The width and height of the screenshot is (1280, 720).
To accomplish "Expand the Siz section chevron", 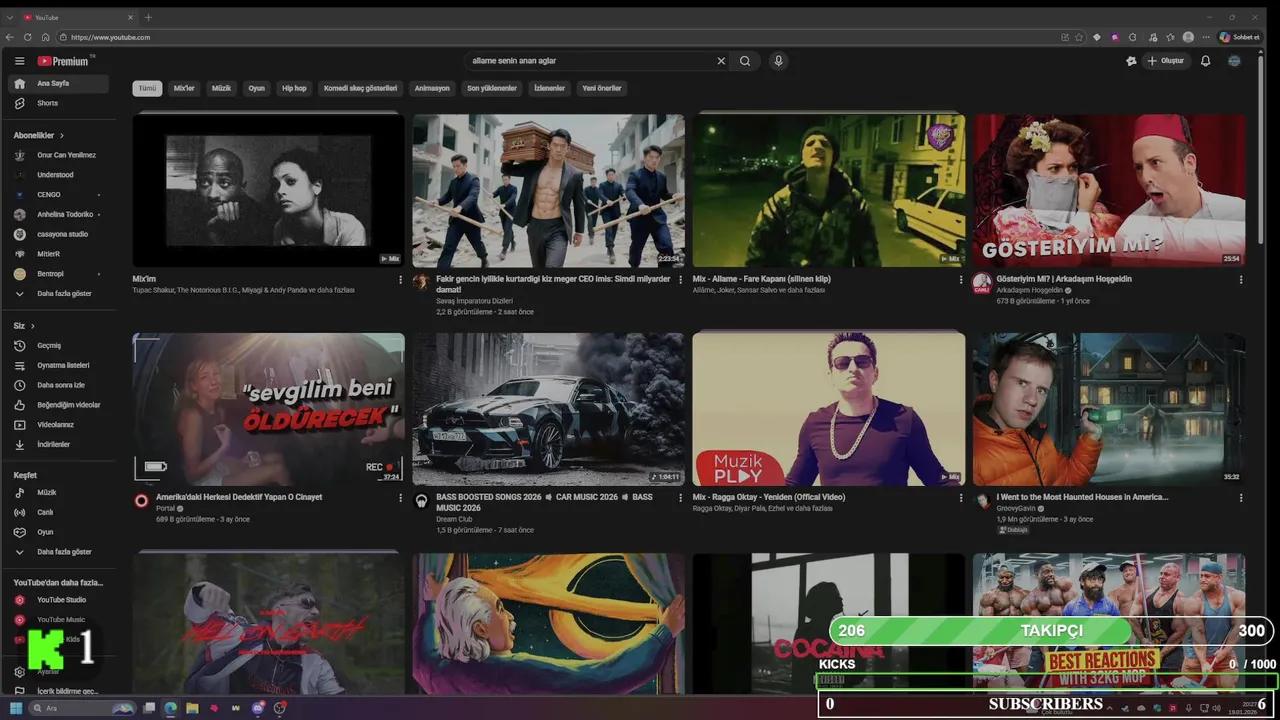I will 33,326.
